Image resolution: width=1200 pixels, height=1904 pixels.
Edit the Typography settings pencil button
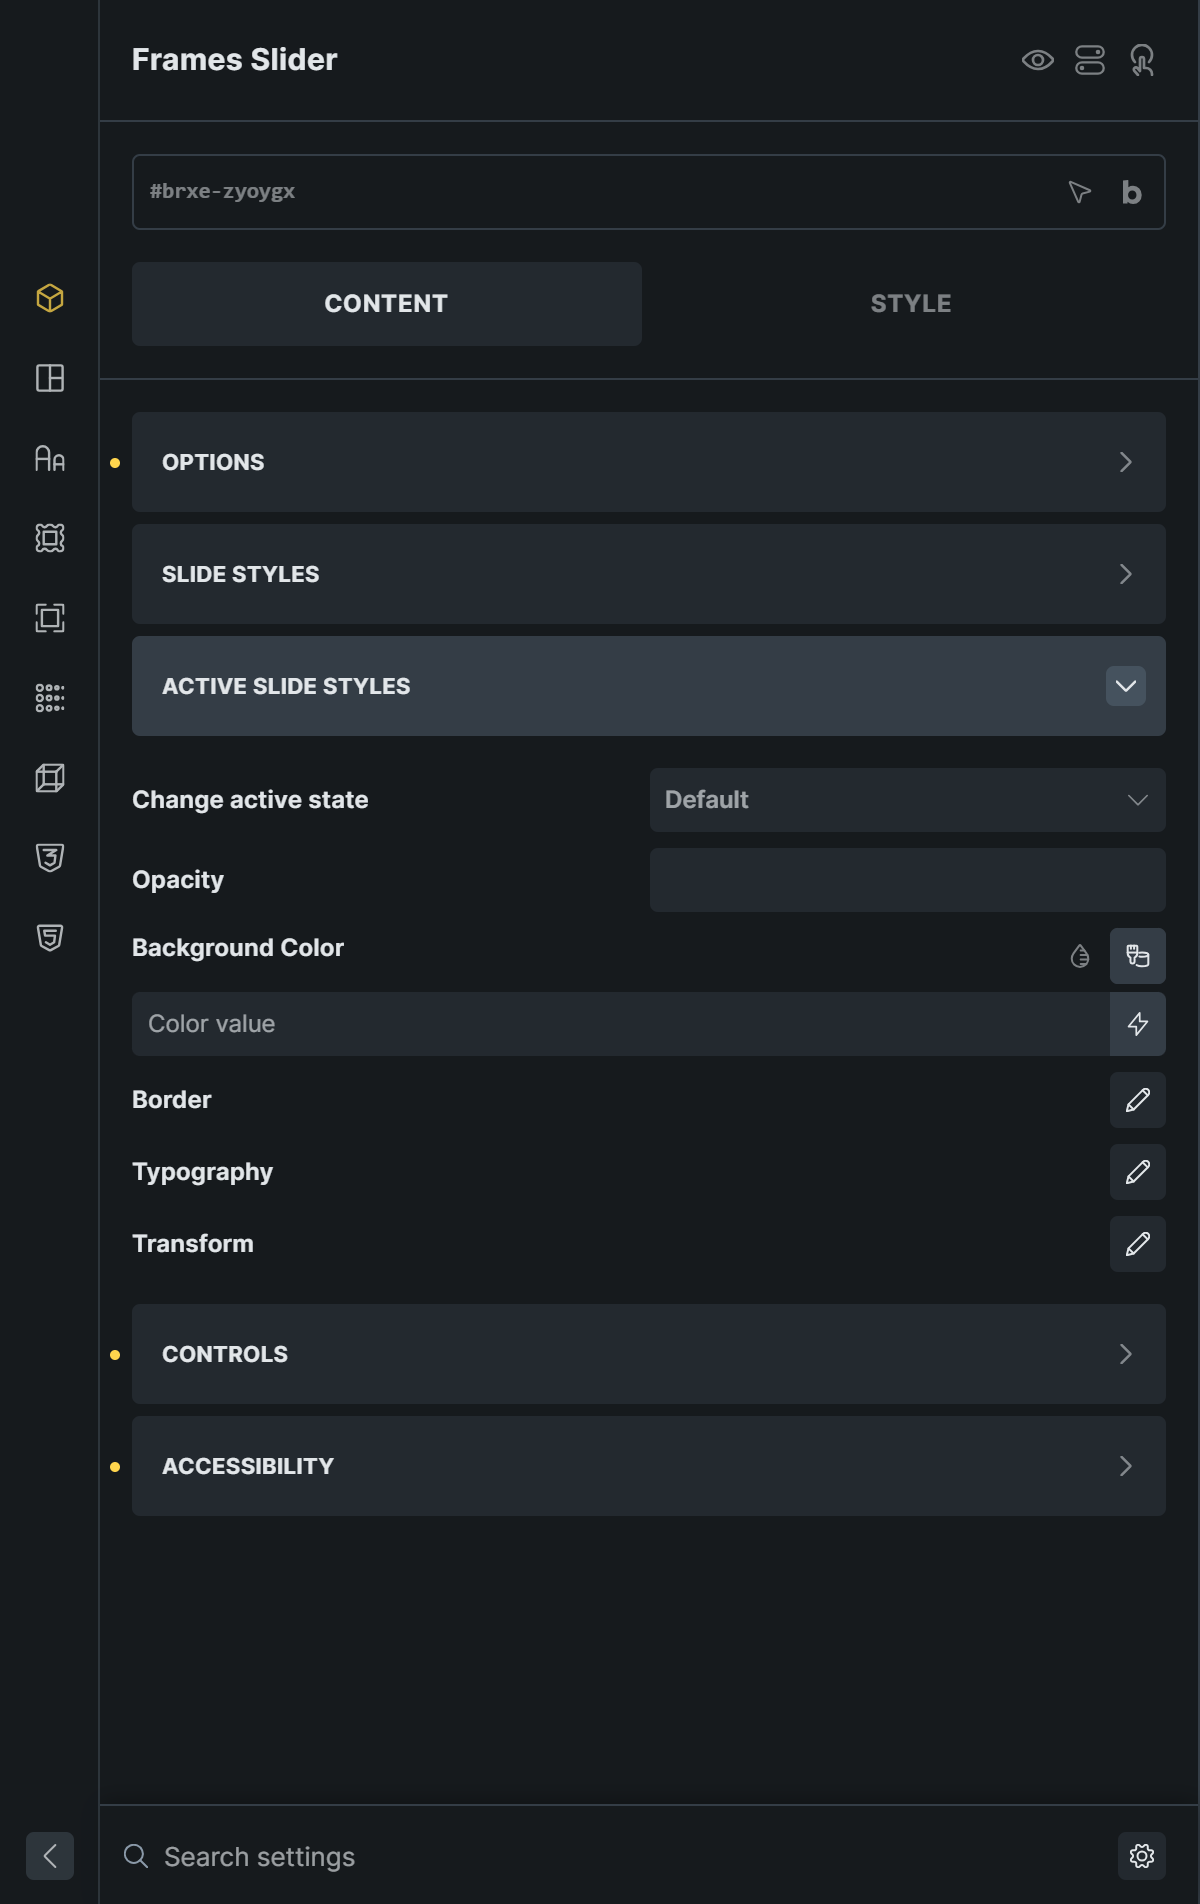(1138, 1172)
